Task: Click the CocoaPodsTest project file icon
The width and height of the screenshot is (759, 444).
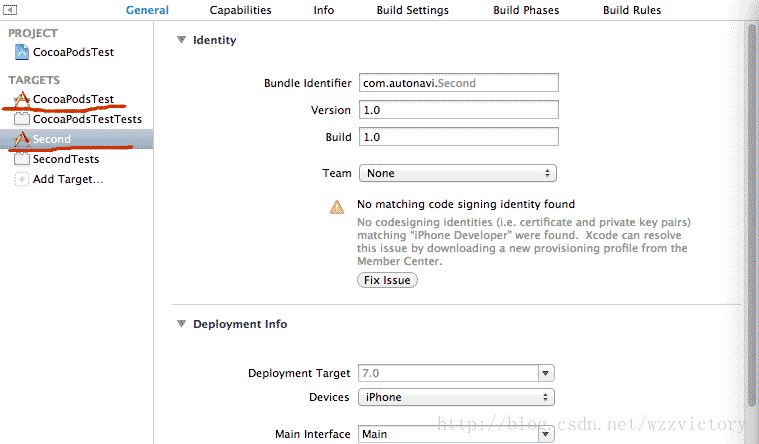Action: pyautogui.click(x=22, y=52)
